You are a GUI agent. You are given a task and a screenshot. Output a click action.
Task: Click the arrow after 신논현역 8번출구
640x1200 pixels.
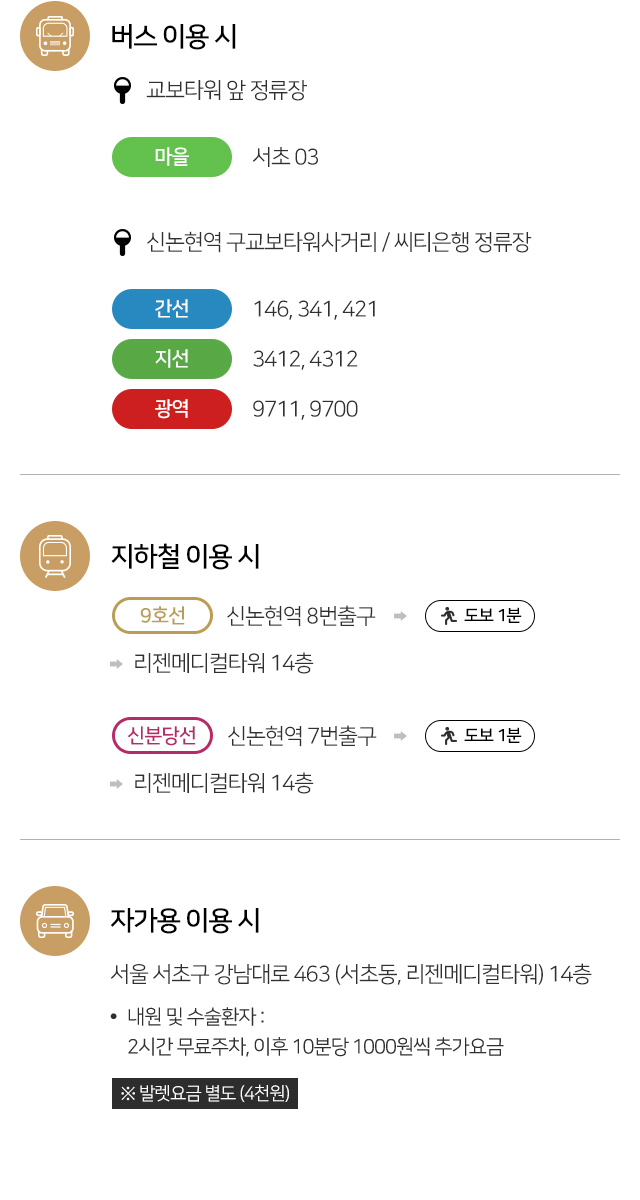pos(400,616)
